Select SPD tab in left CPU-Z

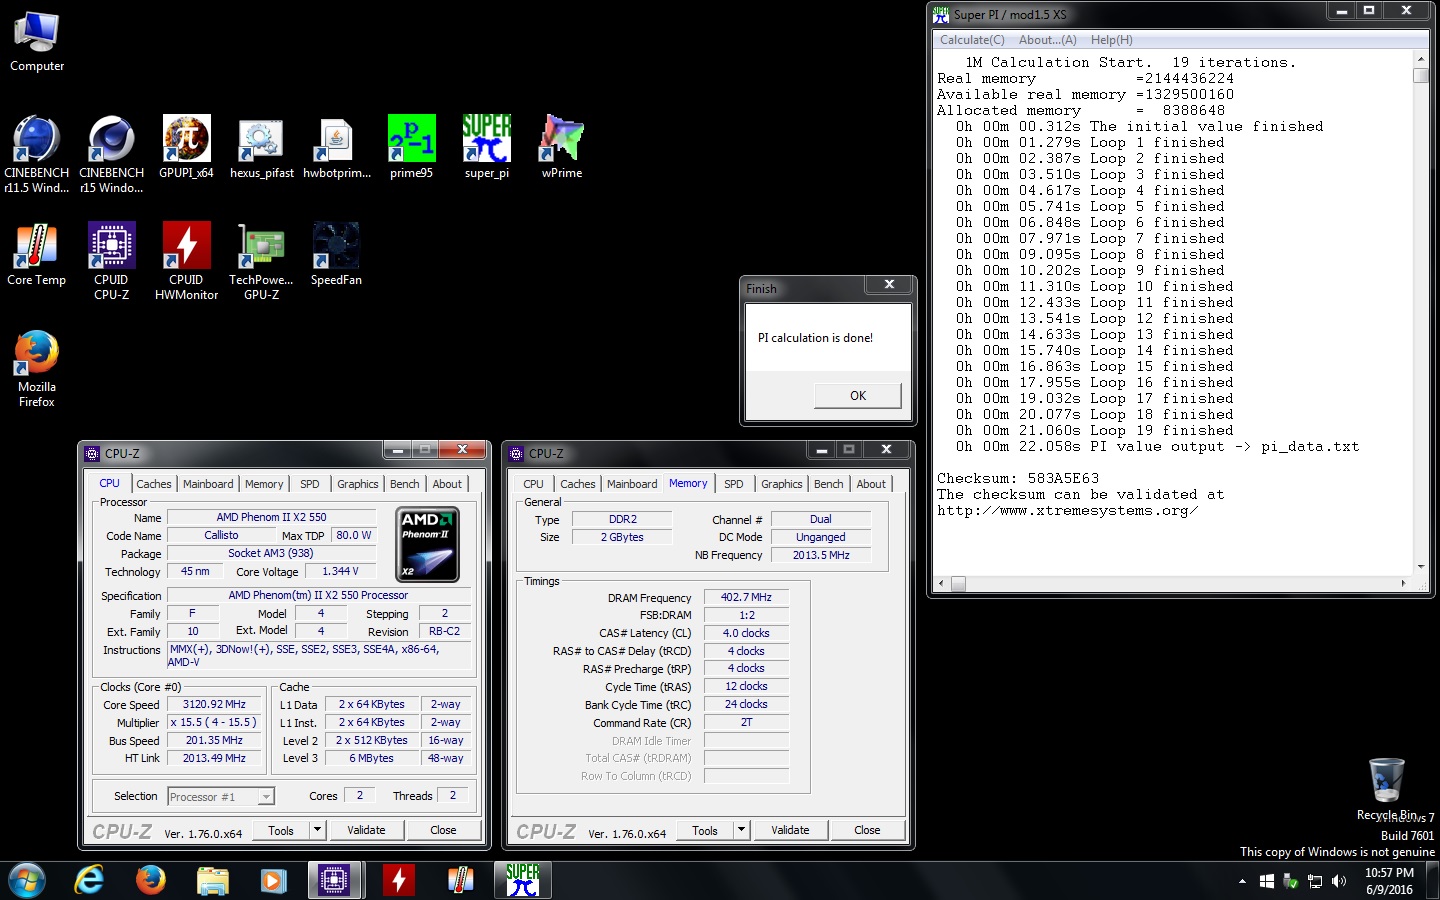310,484
